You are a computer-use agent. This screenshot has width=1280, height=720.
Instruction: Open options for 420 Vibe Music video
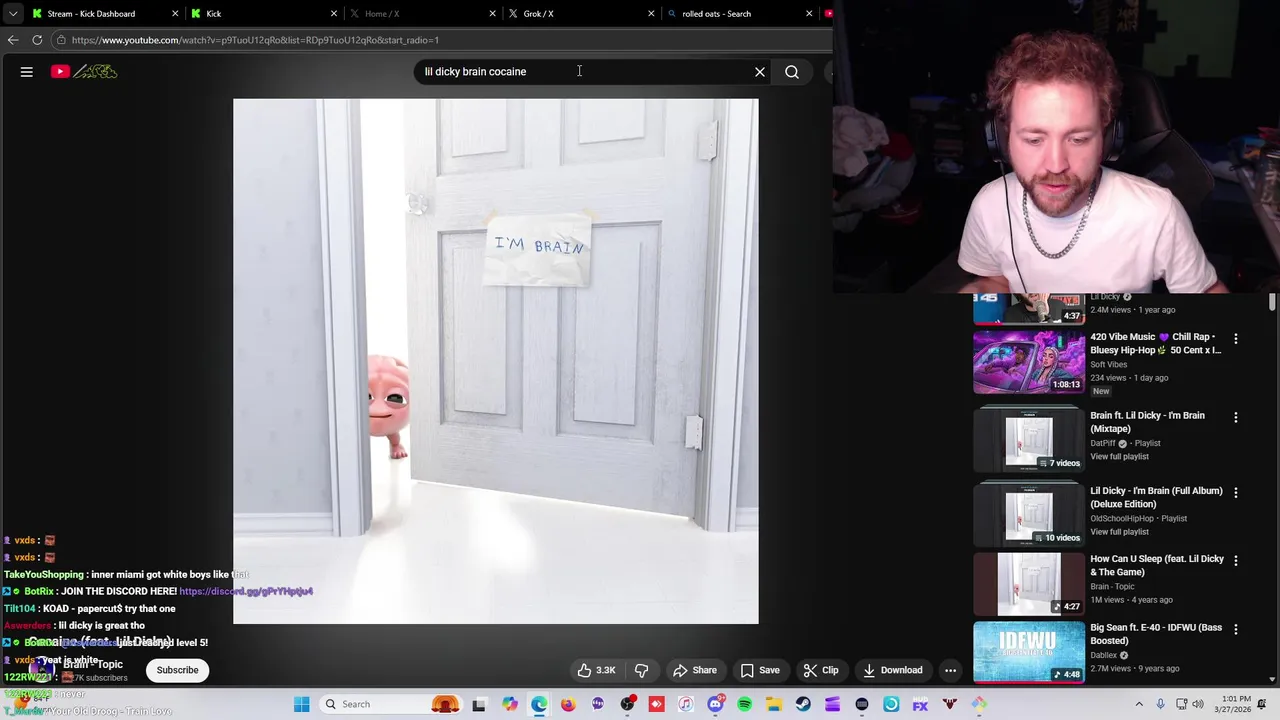(1236, 339)
